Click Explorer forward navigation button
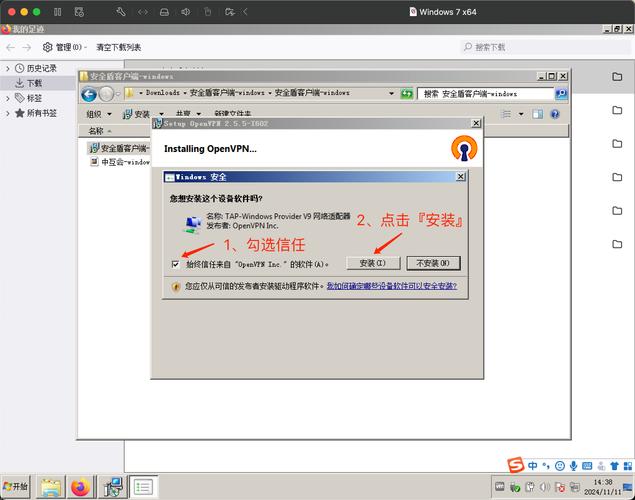 click(x=106, y=94)
